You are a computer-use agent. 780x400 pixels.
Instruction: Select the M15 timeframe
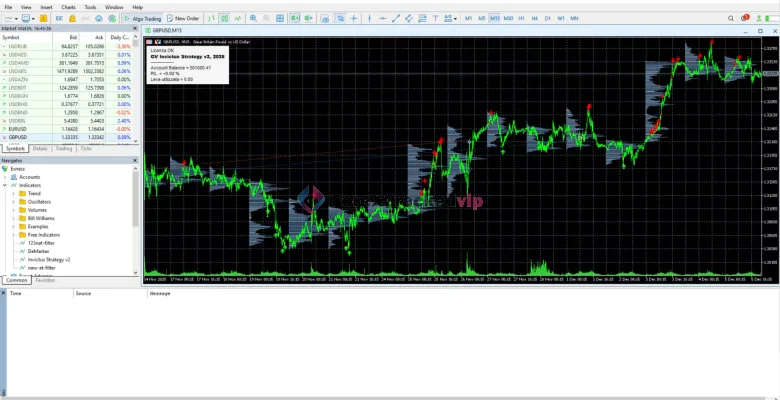click(x=494, y=18)
